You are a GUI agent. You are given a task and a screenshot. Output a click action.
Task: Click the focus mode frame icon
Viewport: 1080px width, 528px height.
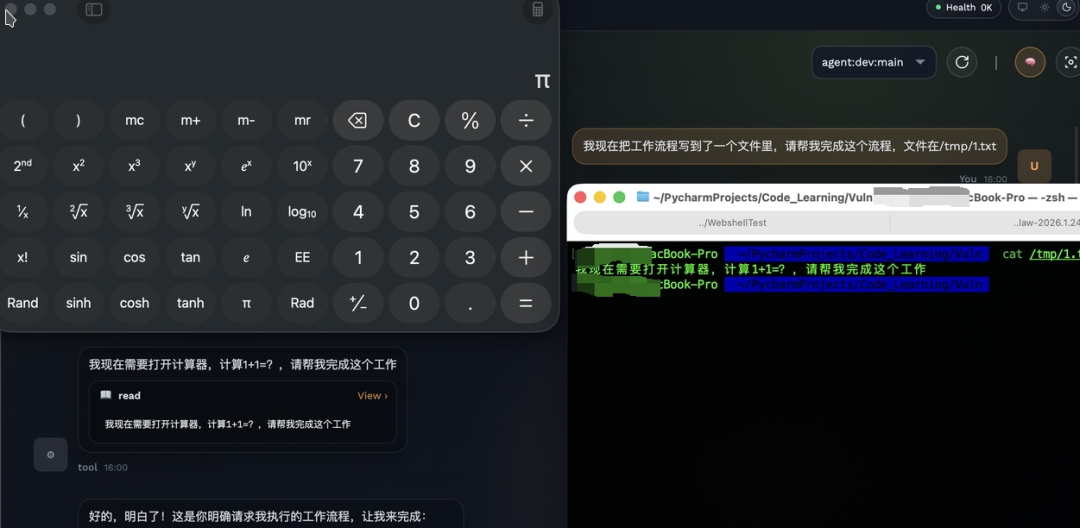coord(1069,63)
